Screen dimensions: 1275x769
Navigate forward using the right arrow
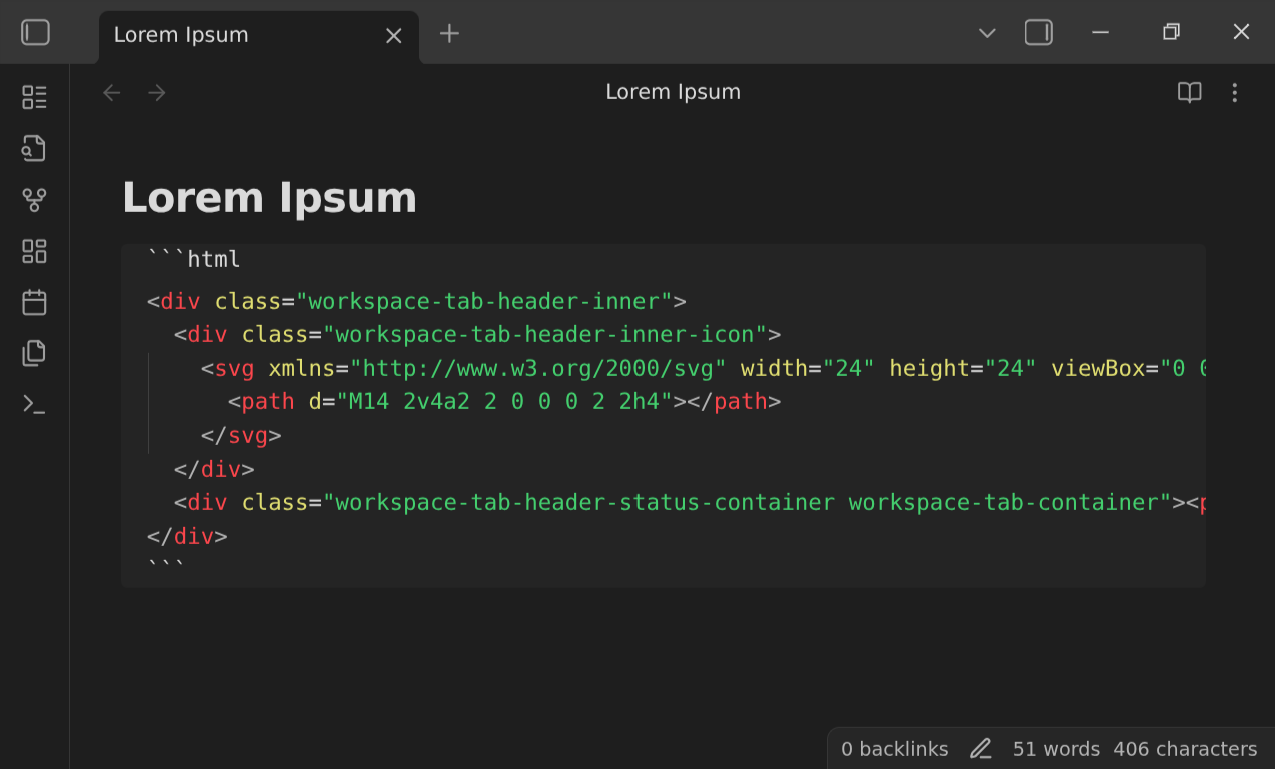(x=156, y=92)
